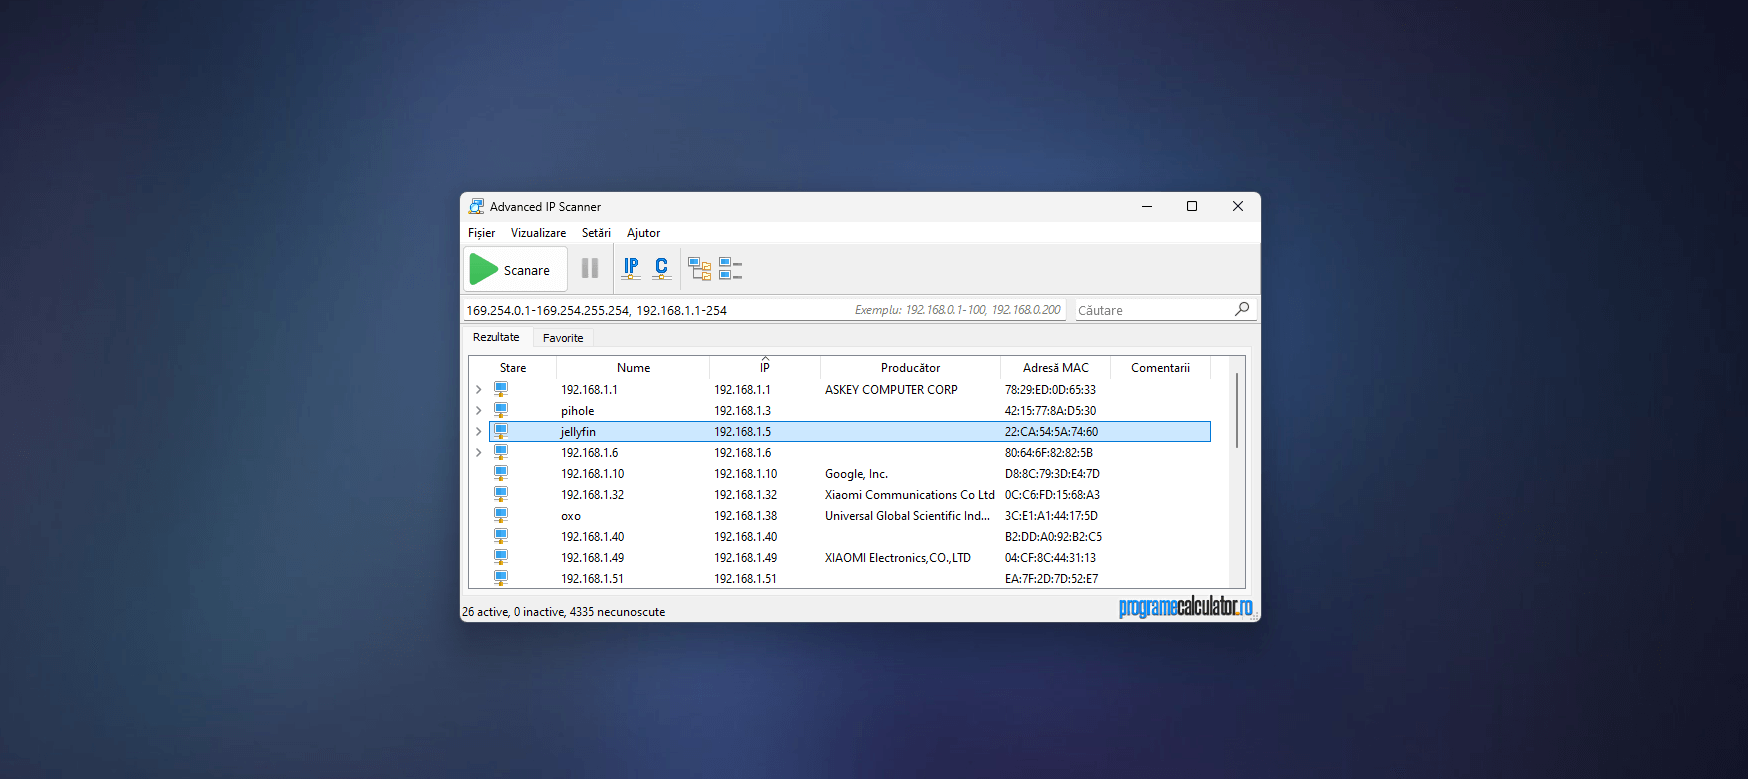
Task: Expand the pihole device row
Action: click(x=478, y=411)
